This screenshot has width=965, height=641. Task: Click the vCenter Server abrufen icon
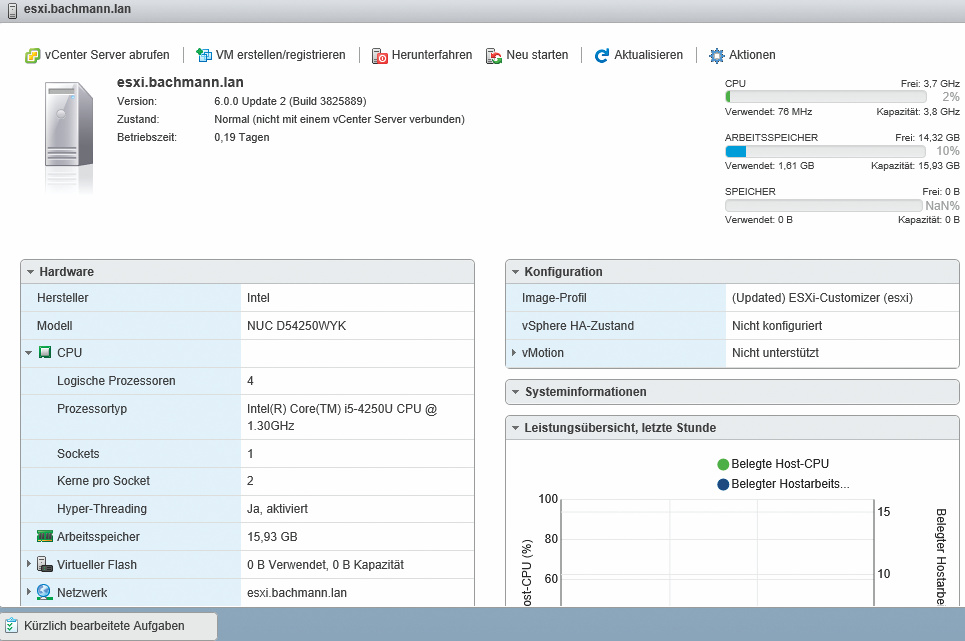coord(32,55)
